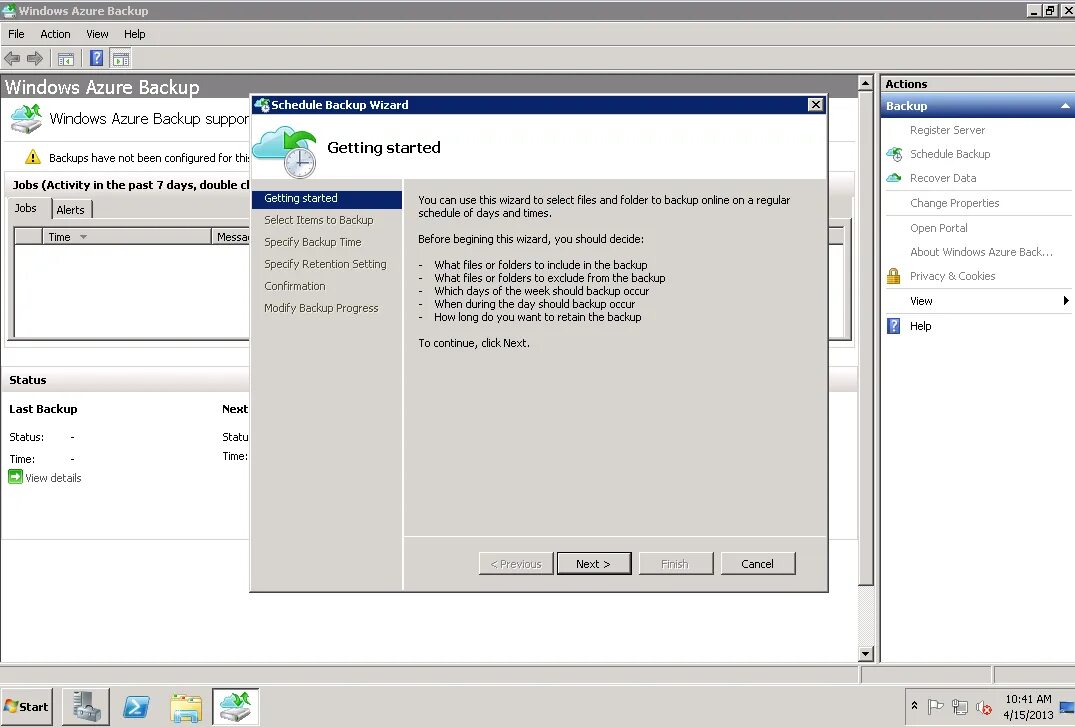Cancel the Schedule Backup Wizard
This screenshot has width=1075, height=727.
point(758,563)
